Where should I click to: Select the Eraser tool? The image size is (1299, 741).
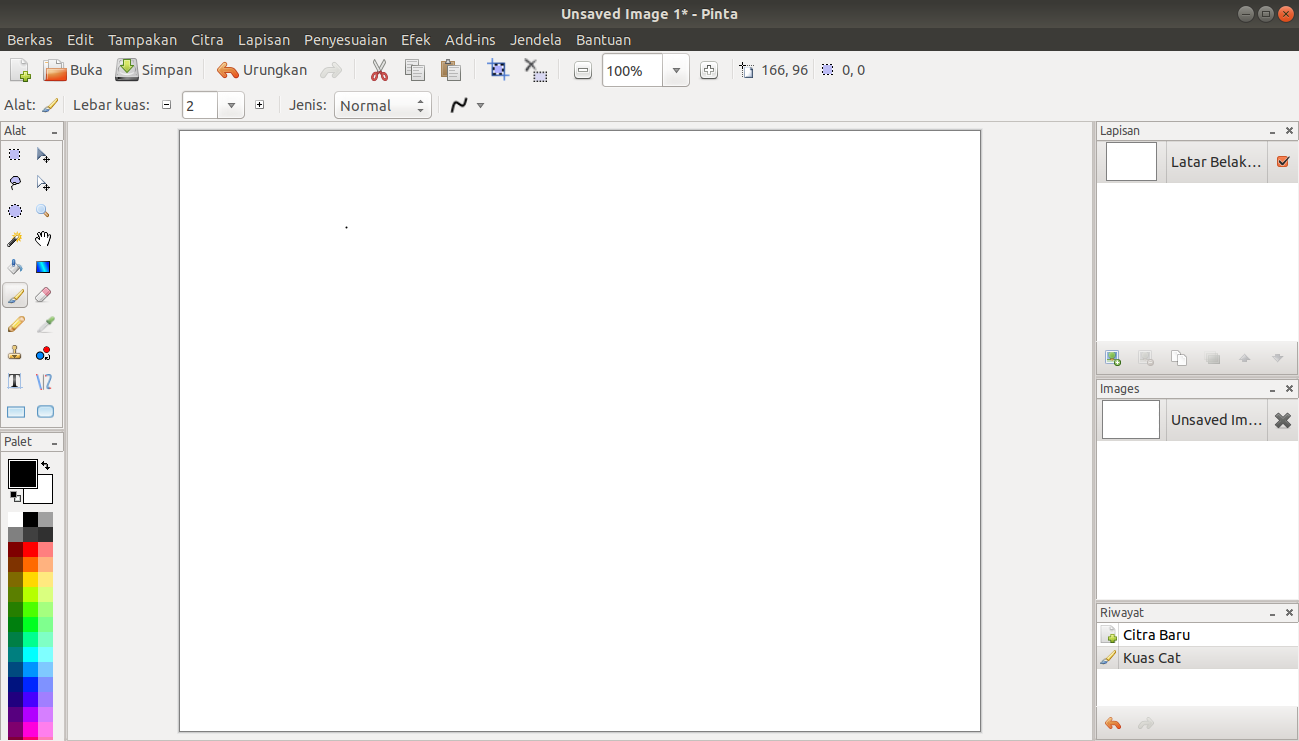(x=44, y=296)
